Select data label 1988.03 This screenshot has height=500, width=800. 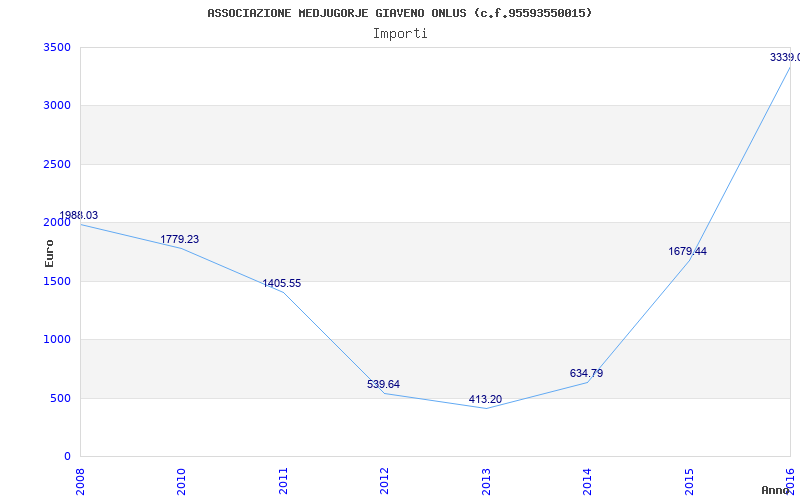tap(79, 215)
